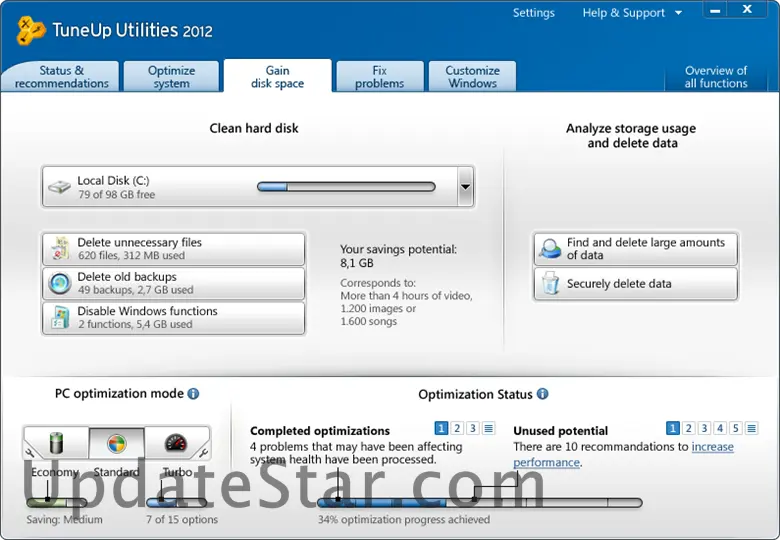Open info icon beside PC optimization mode
This screenshot has width=780, height=540.
[x=193, y=394]
